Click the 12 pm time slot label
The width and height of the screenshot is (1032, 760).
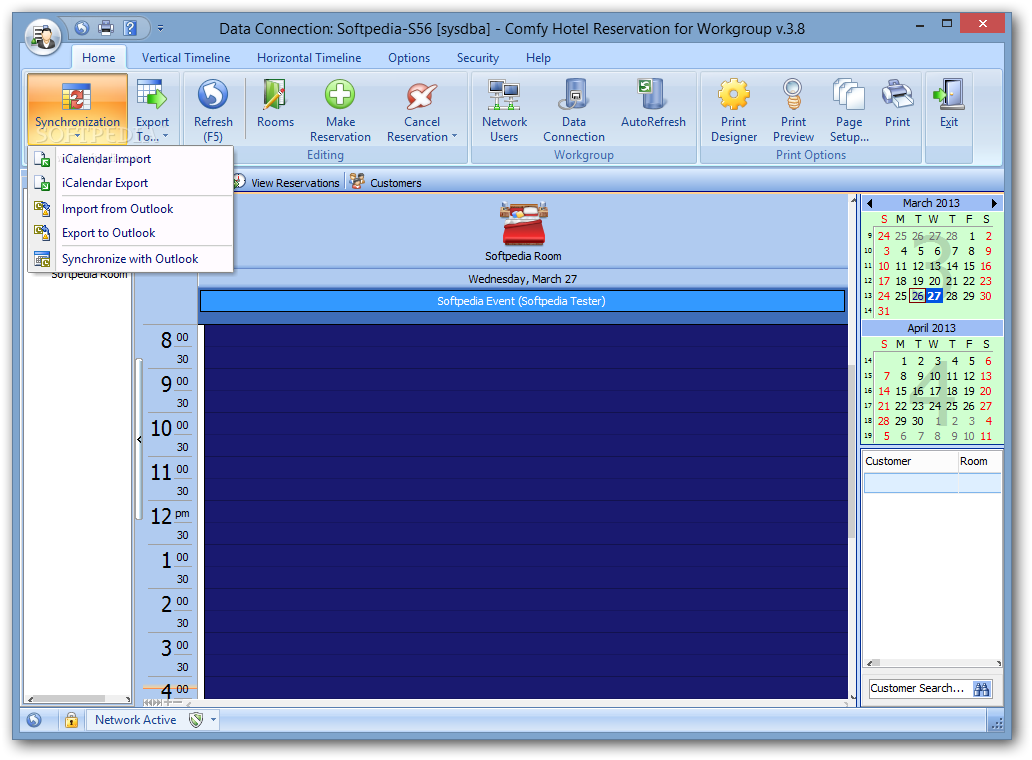point(170,515)
